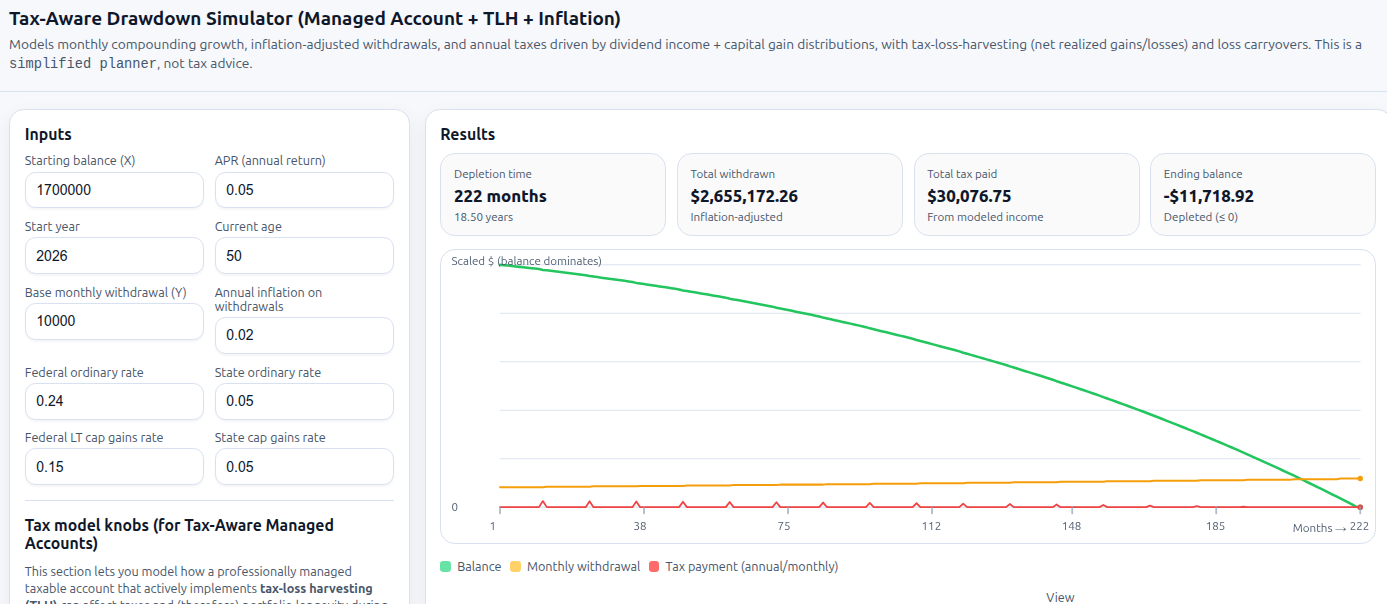Screen dimensions: 1387x604
Task: Click the Depletion time summary card
Action: pyautogui.click(x=553, y=194)
